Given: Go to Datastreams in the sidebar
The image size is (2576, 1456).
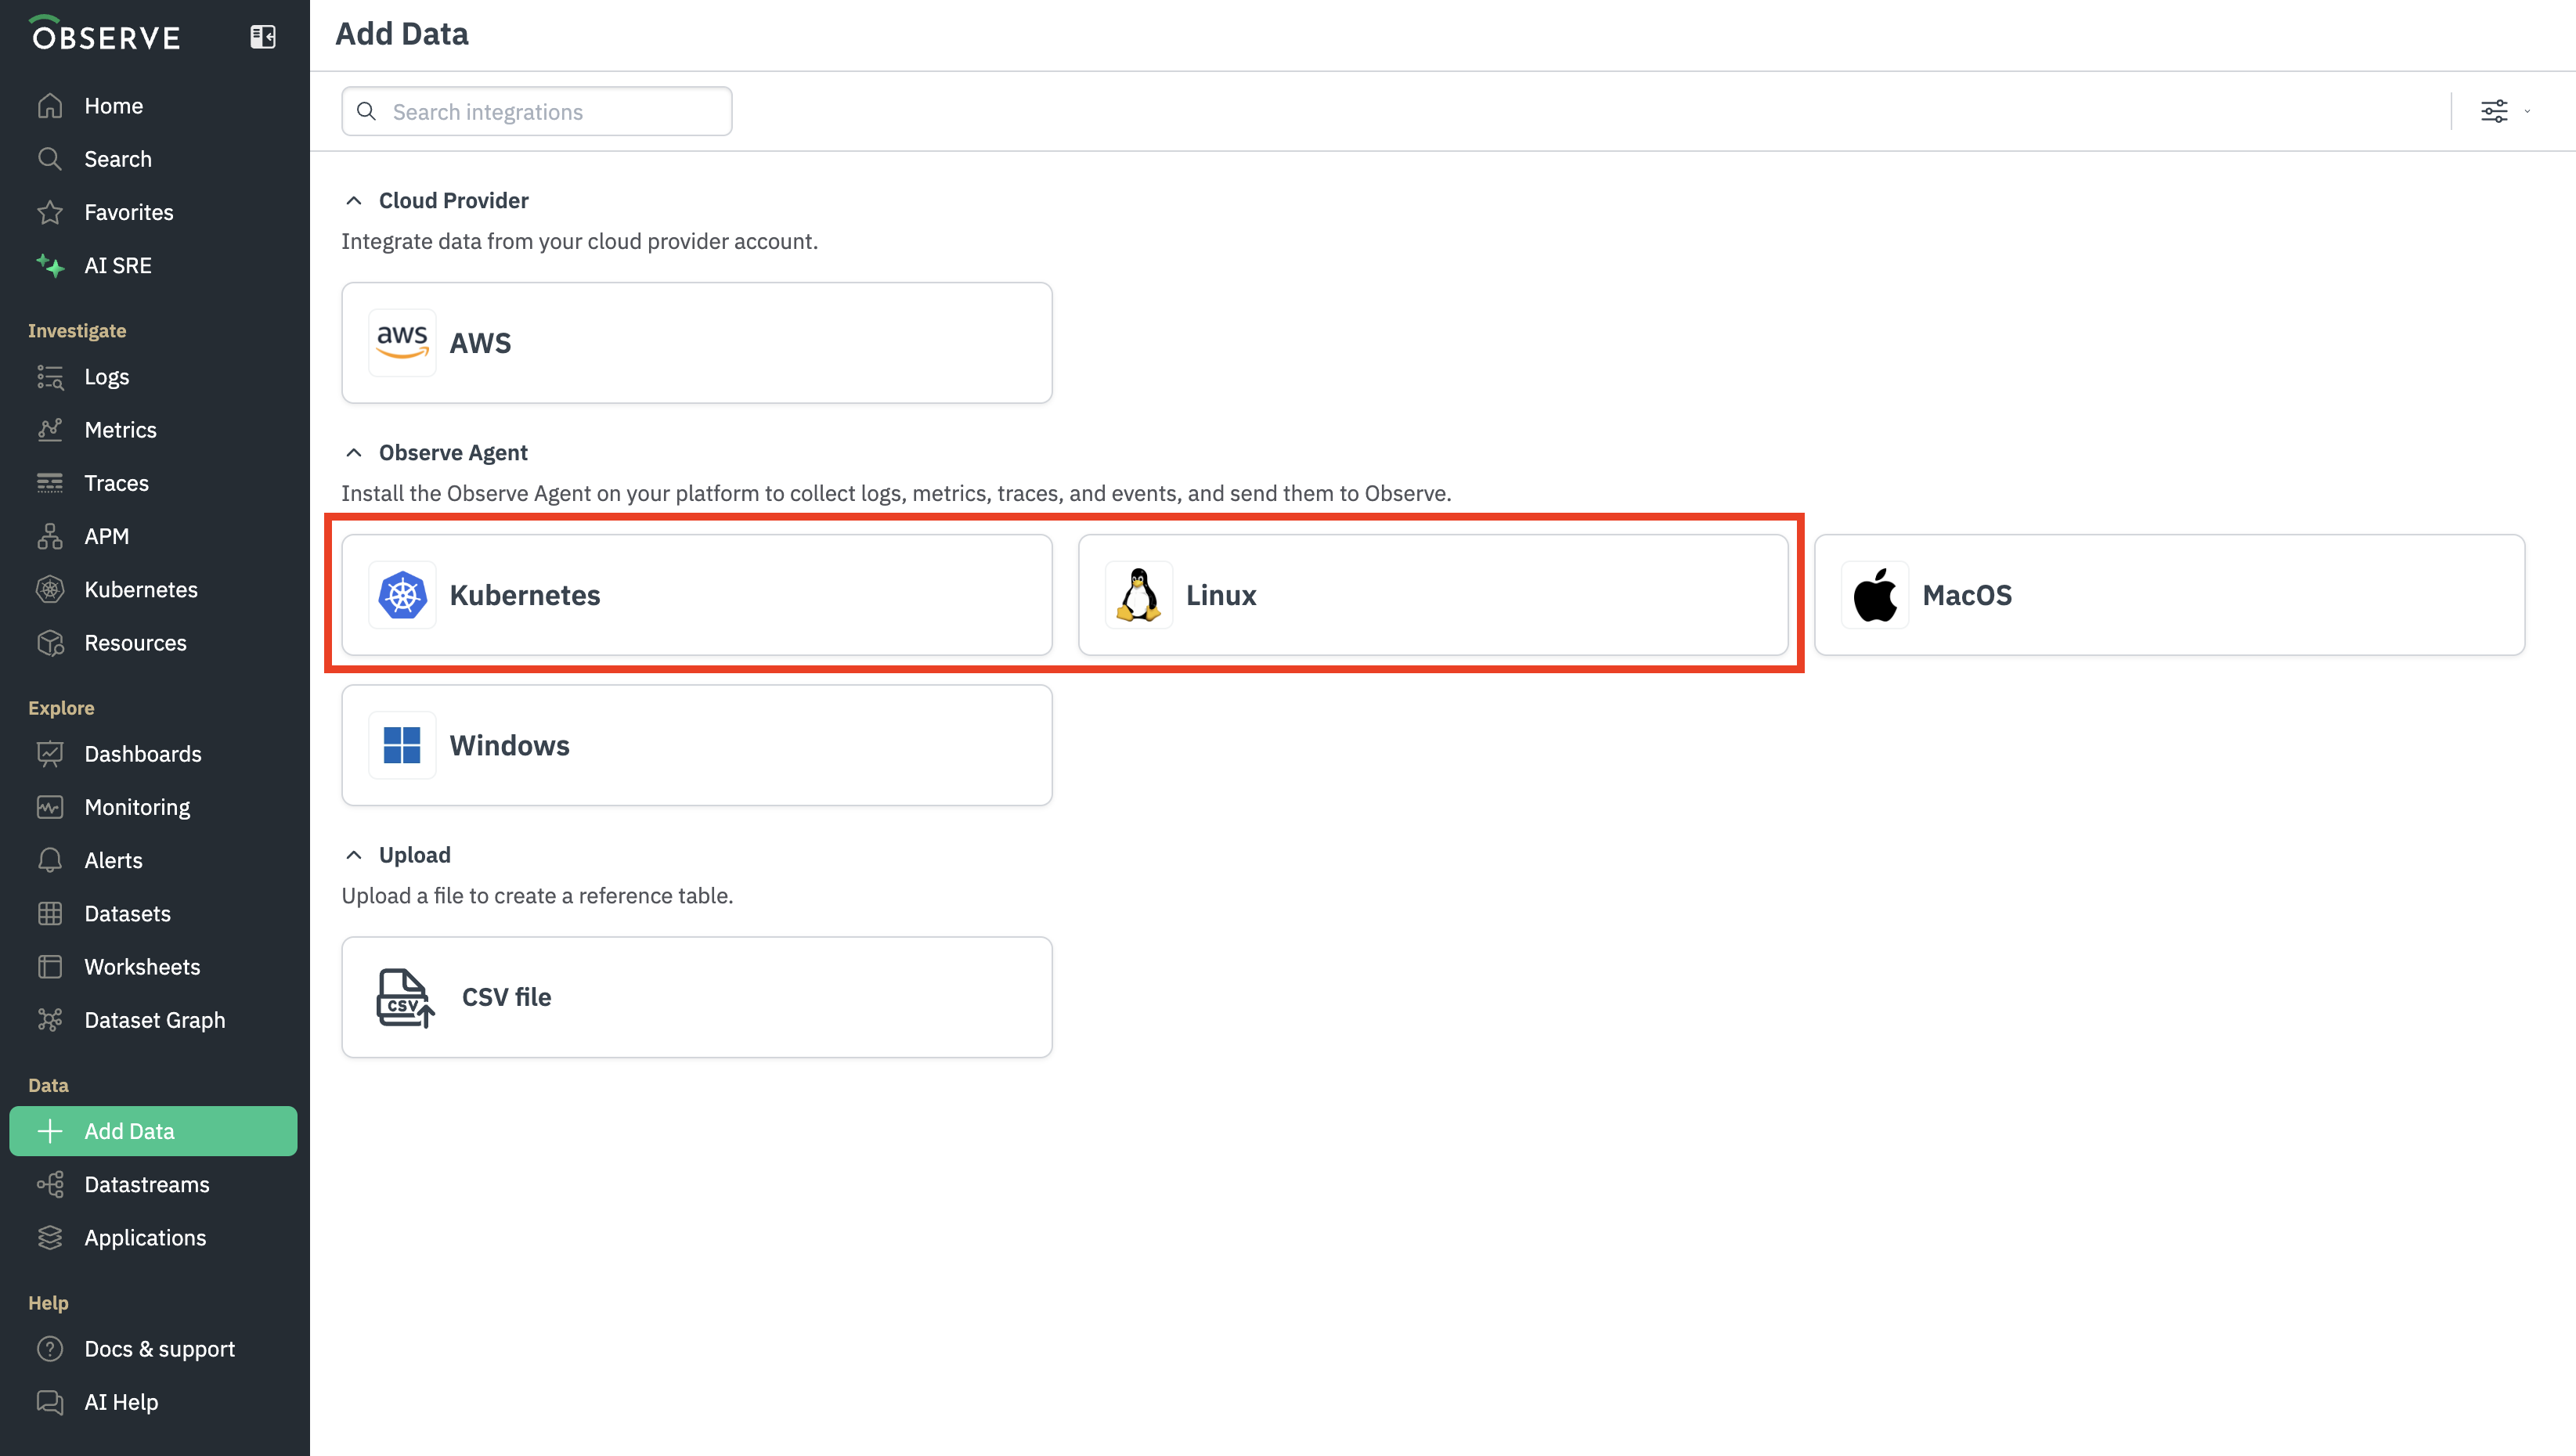Looking at the screenshot, I should [x=146, y=1184].
